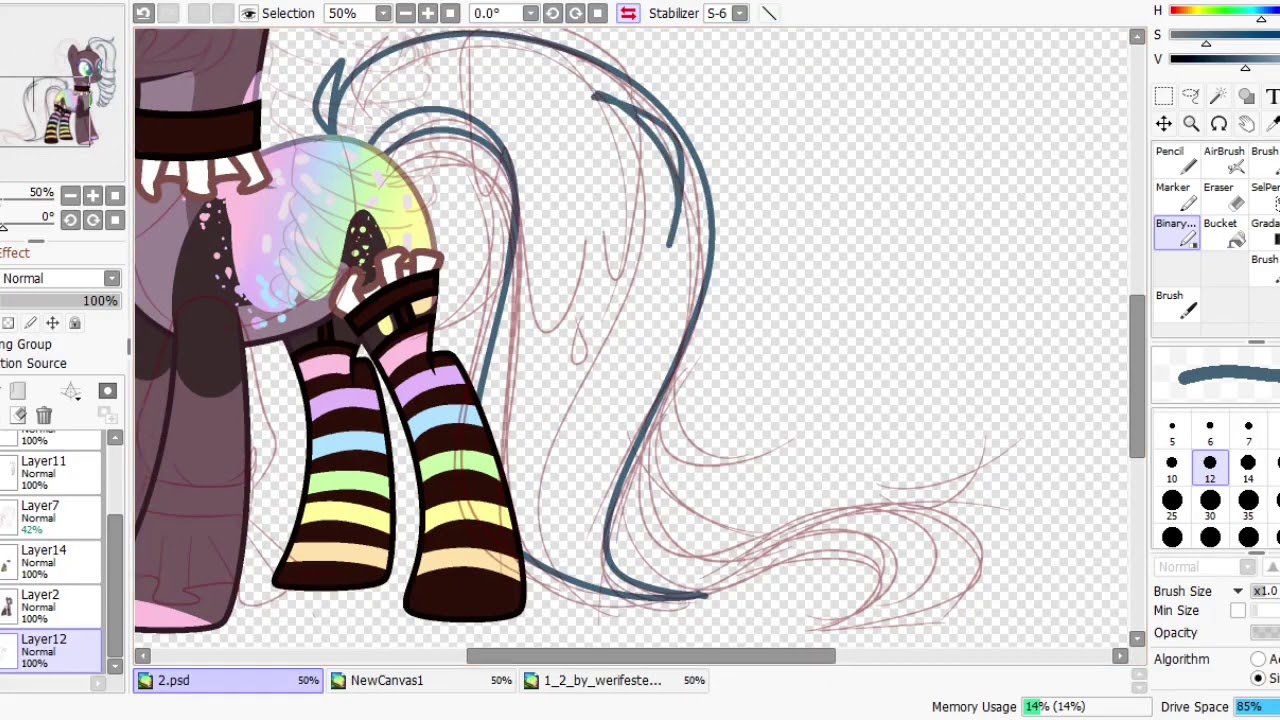Switch to the 1_2_by_werifeste tab

[615, 680]
